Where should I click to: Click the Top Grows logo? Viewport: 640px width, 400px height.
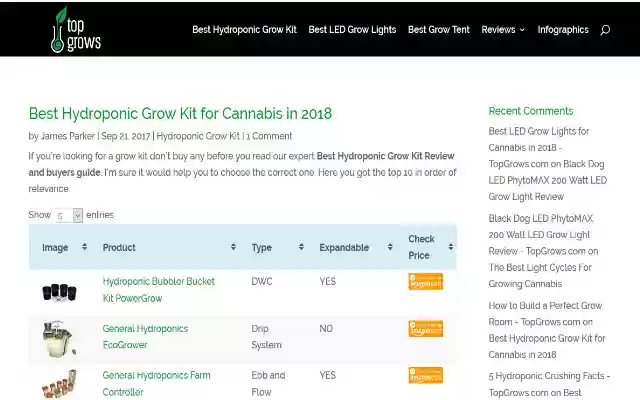[77, 30]
